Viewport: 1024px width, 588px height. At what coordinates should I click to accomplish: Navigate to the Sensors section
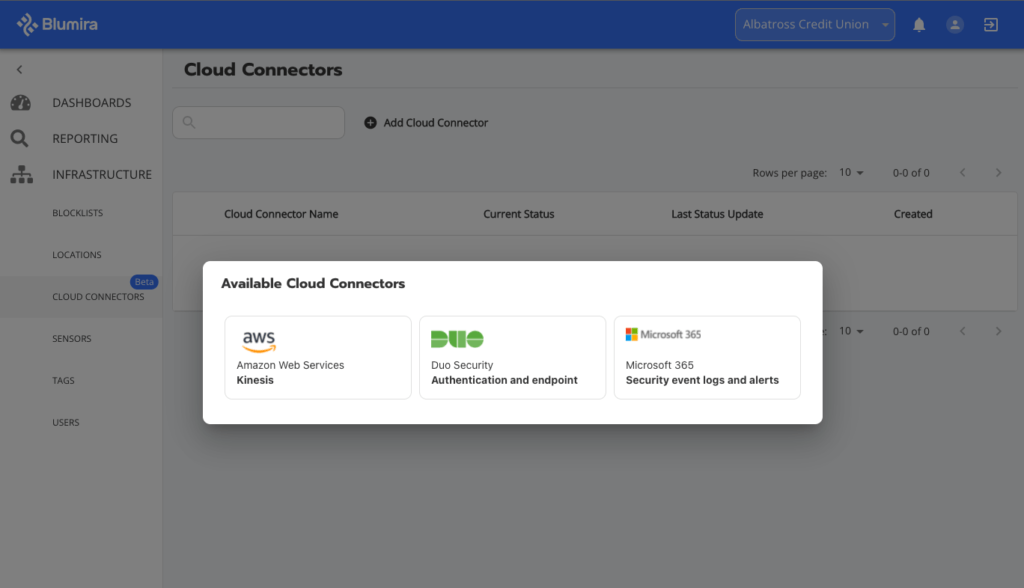(x=70, y=338)
